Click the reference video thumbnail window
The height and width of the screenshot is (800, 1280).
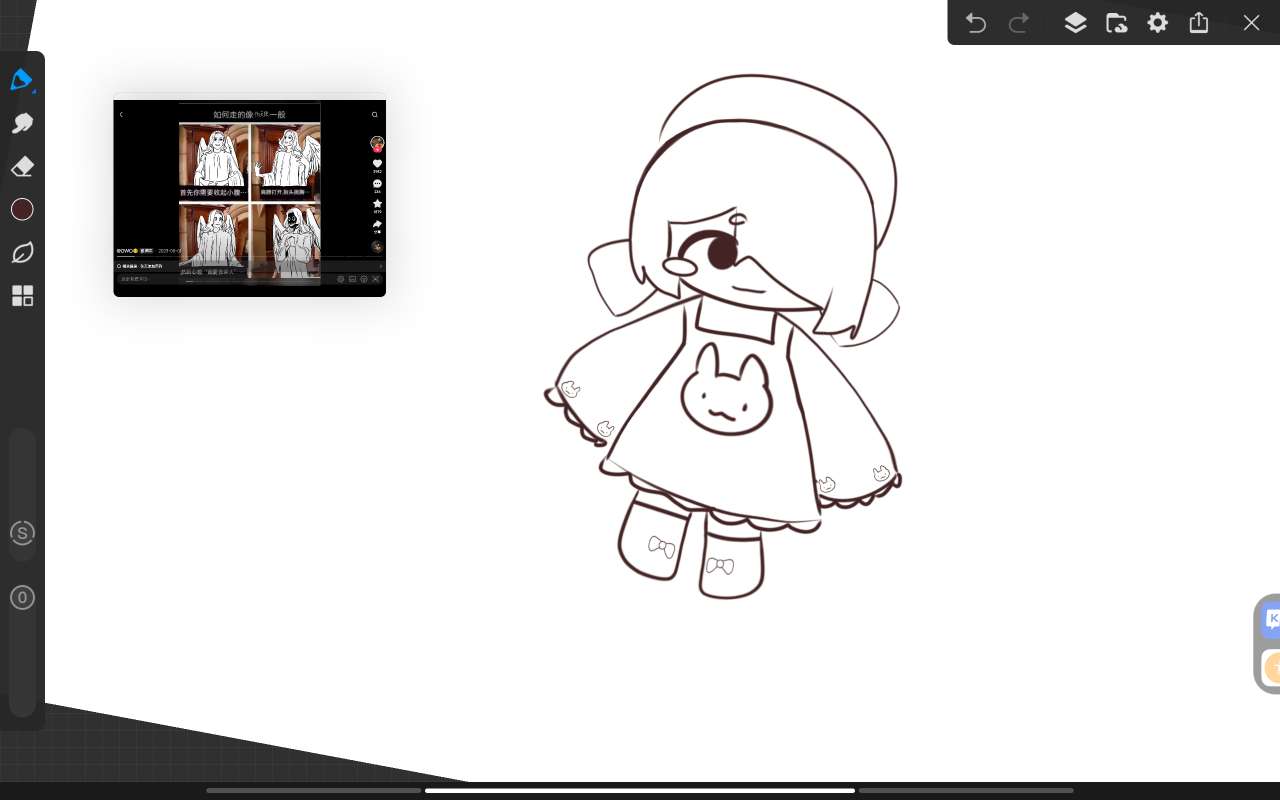[249, 196]
